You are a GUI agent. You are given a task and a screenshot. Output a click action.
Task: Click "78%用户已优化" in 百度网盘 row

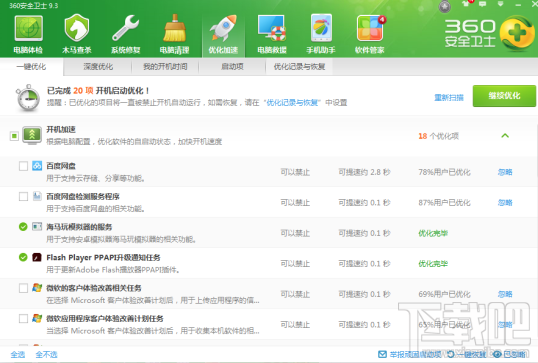(444, 172)
